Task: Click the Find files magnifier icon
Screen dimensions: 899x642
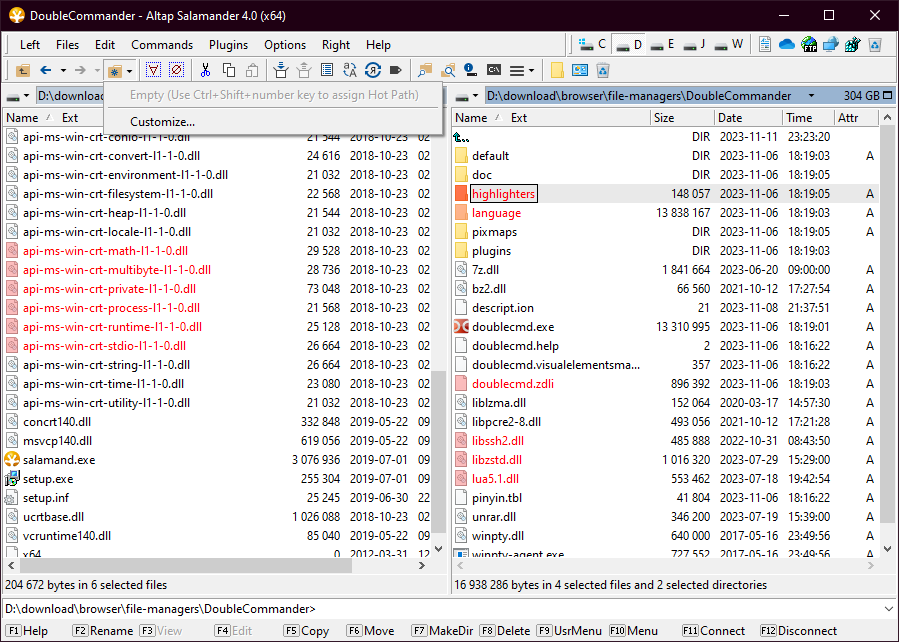Action: 447,70
